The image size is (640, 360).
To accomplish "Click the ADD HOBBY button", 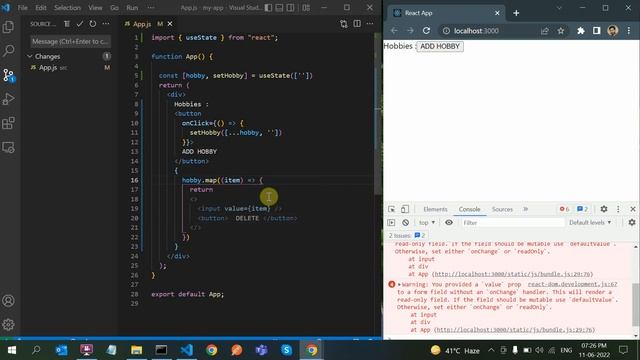I will [440, 46].
